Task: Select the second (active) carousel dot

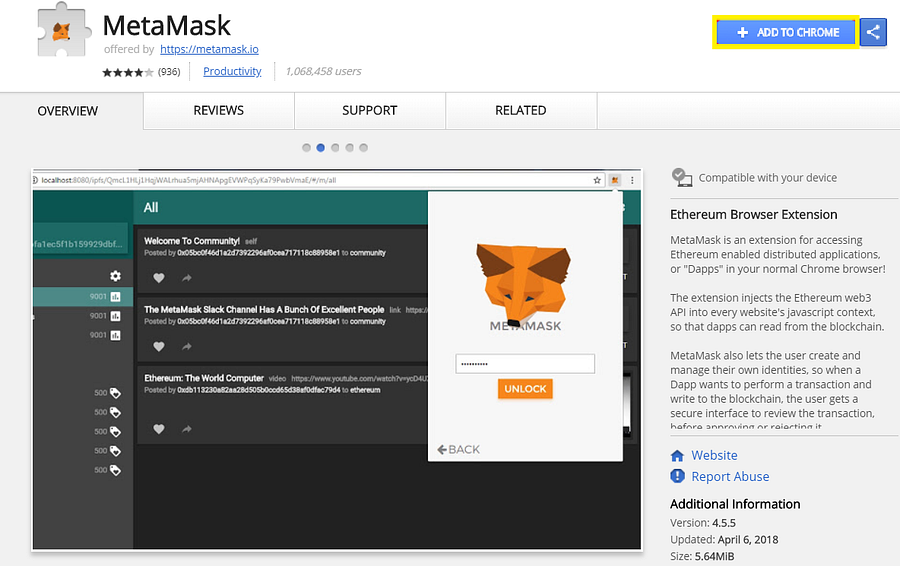Action: [x=321, y=148]
